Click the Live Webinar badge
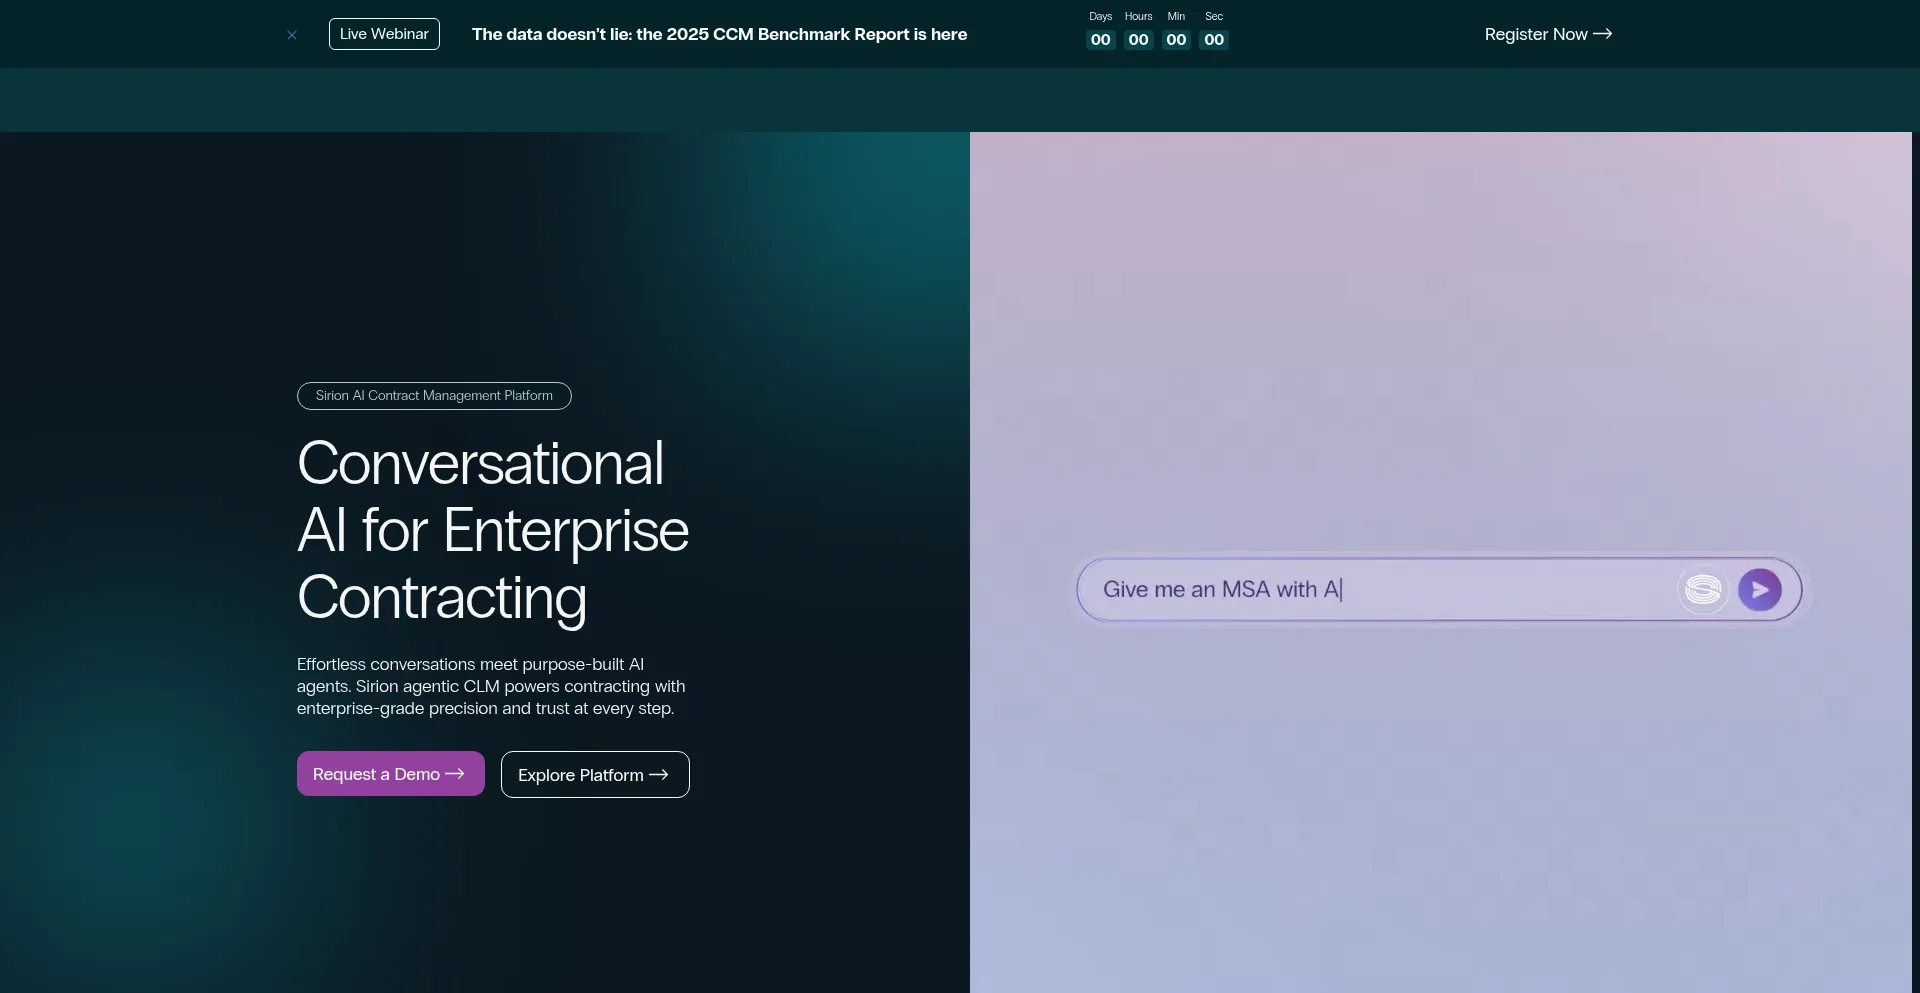This screenshot has height=993, width=1920. click(384, 34)
